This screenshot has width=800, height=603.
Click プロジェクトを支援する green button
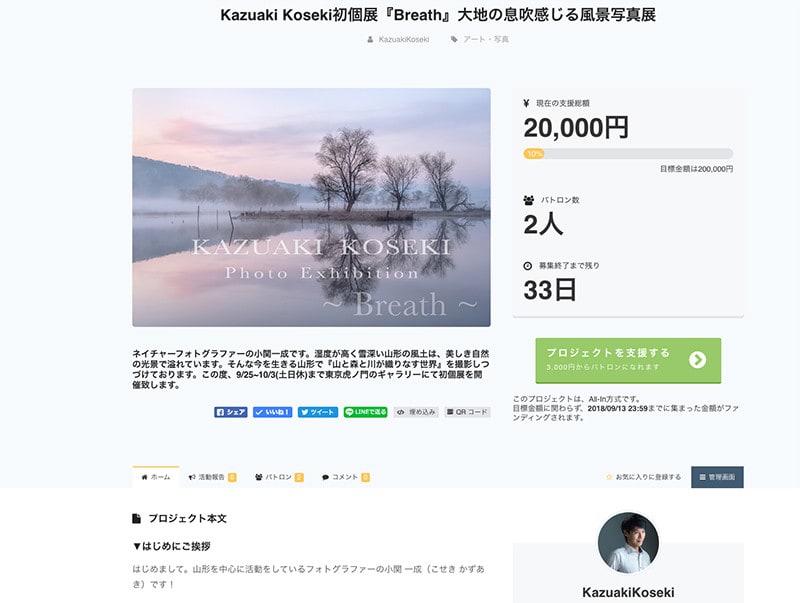click(x=628, y=360)
